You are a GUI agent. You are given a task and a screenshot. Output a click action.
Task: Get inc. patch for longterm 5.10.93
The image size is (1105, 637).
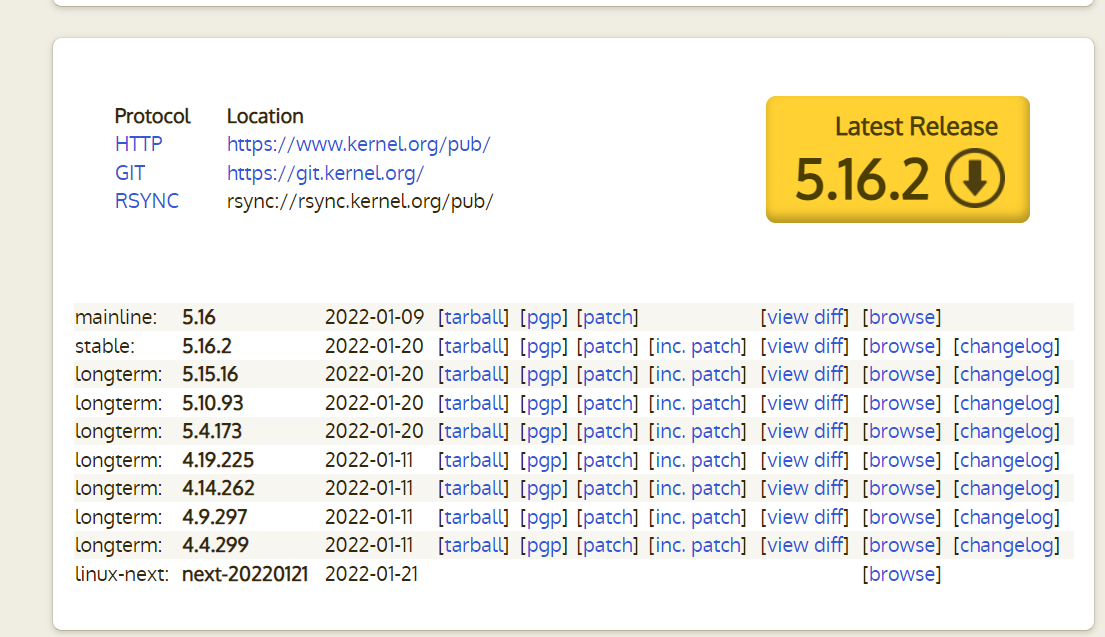click(x=698, y=403)
